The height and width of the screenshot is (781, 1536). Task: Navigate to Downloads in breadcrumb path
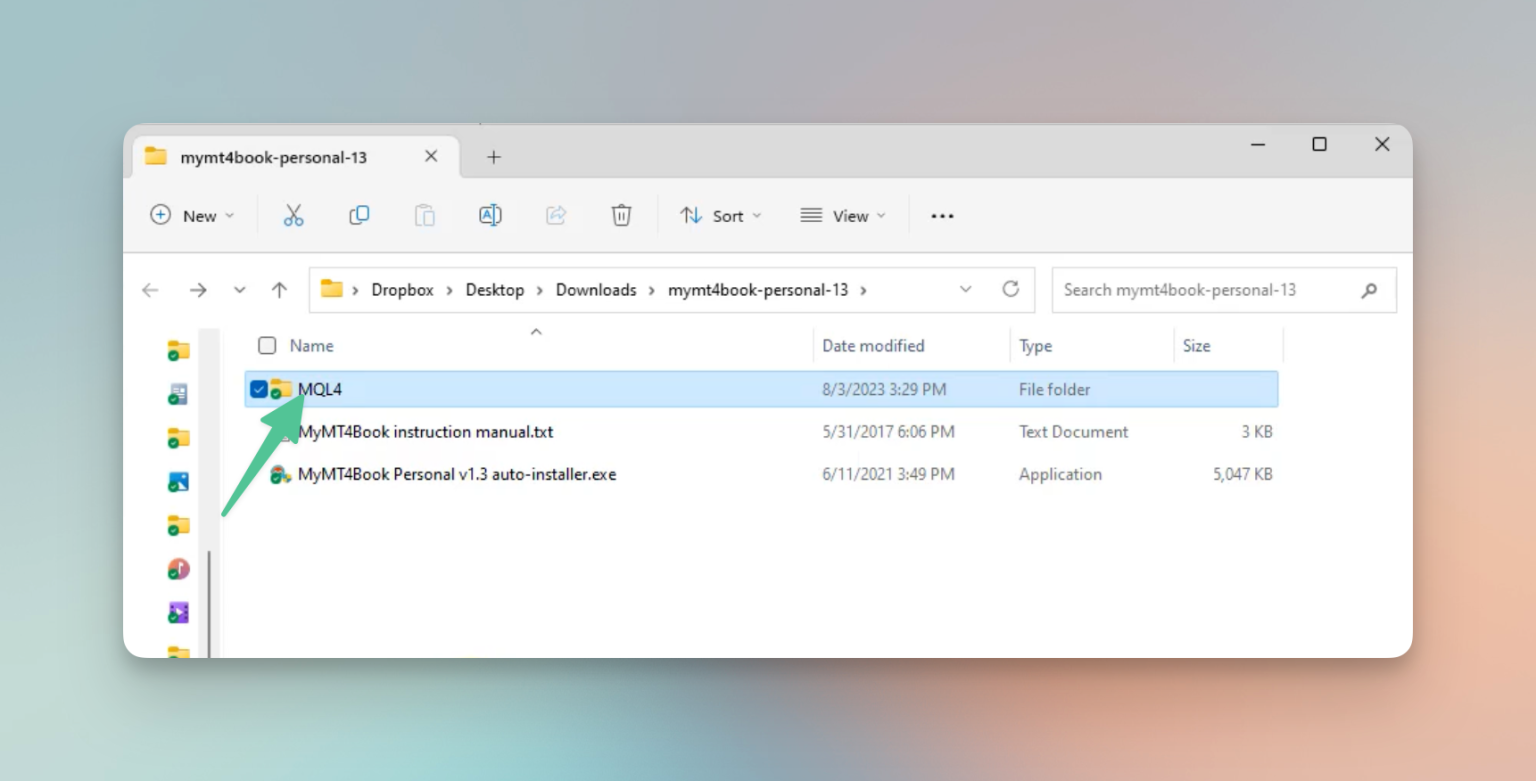596,290
